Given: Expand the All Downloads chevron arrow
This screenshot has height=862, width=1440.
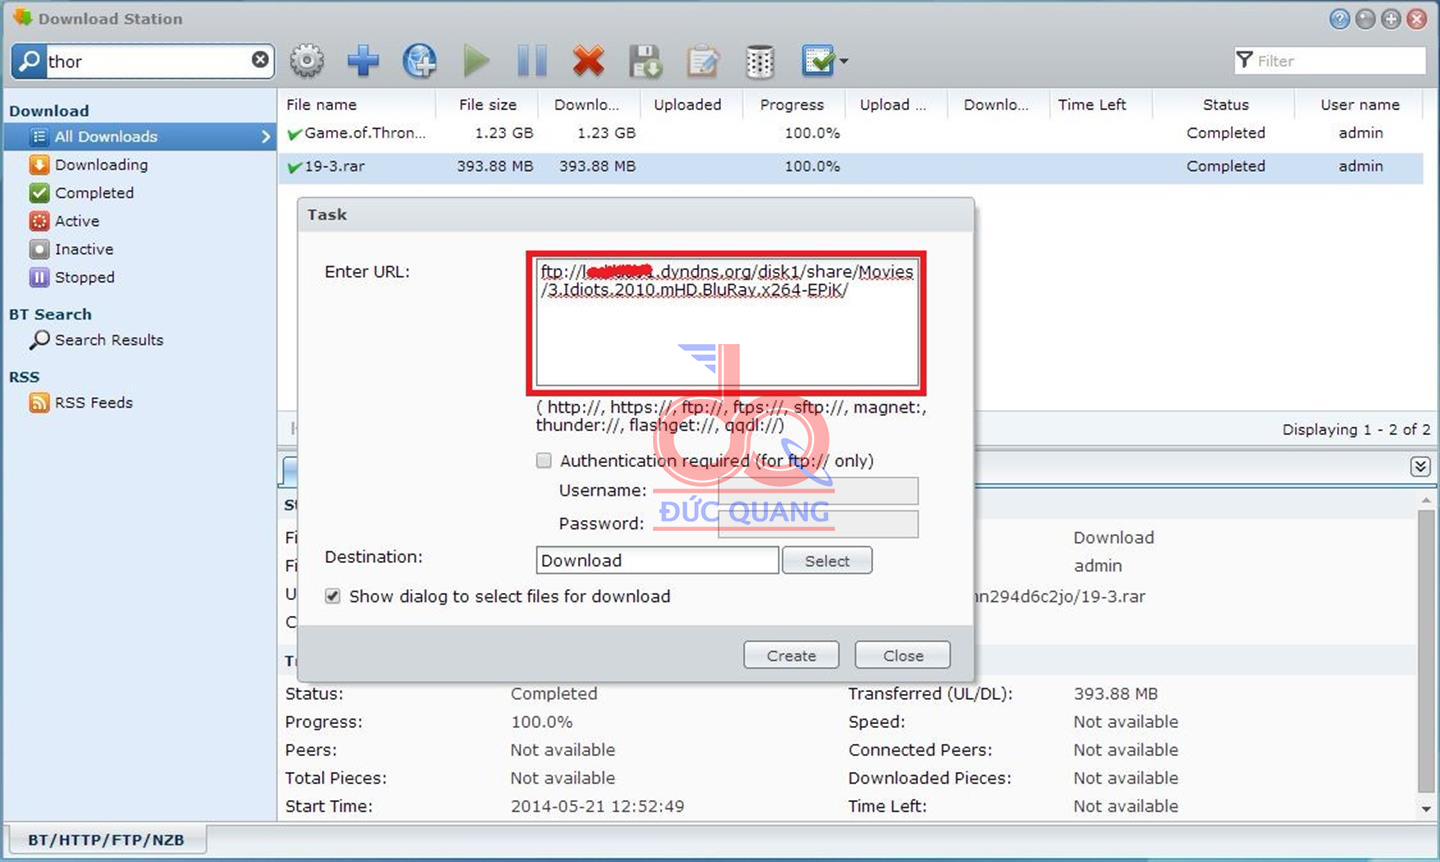Looking at the screenshot, I should coord(265,136).
